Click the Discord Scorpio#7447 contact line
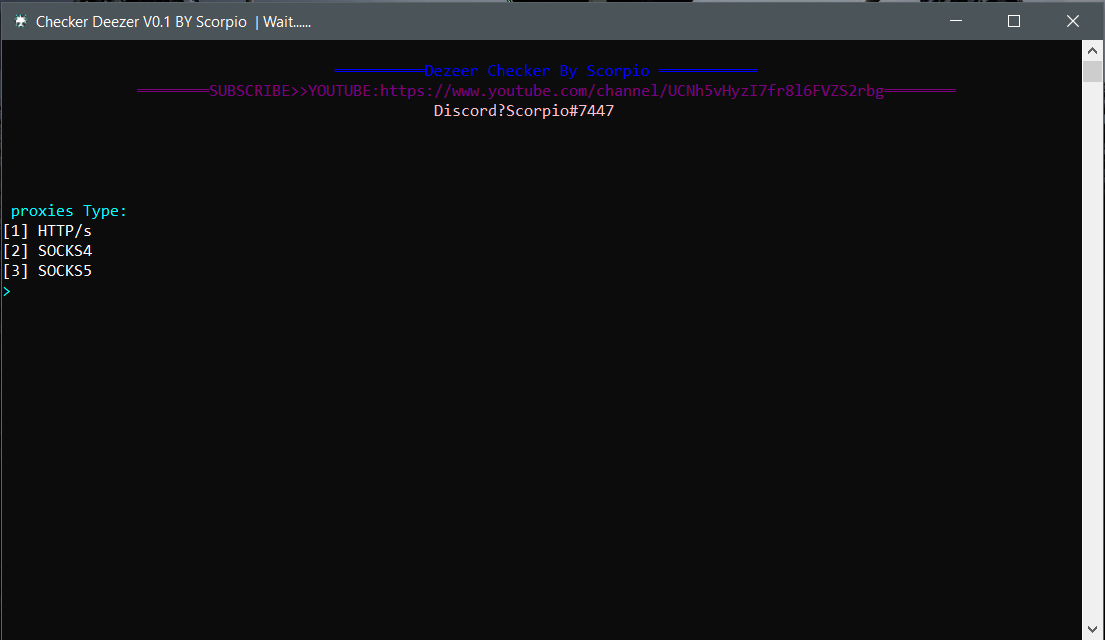Viewport: 1105px width, 640px height. (x=523, y=111)
